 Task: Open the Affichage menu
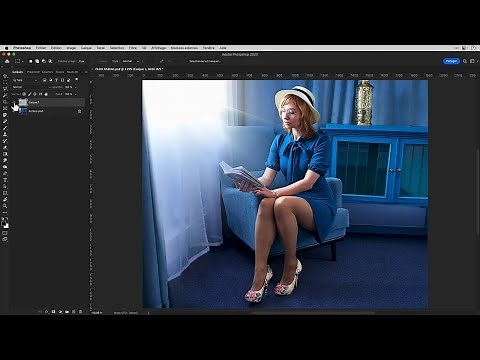tap(159, 48)
